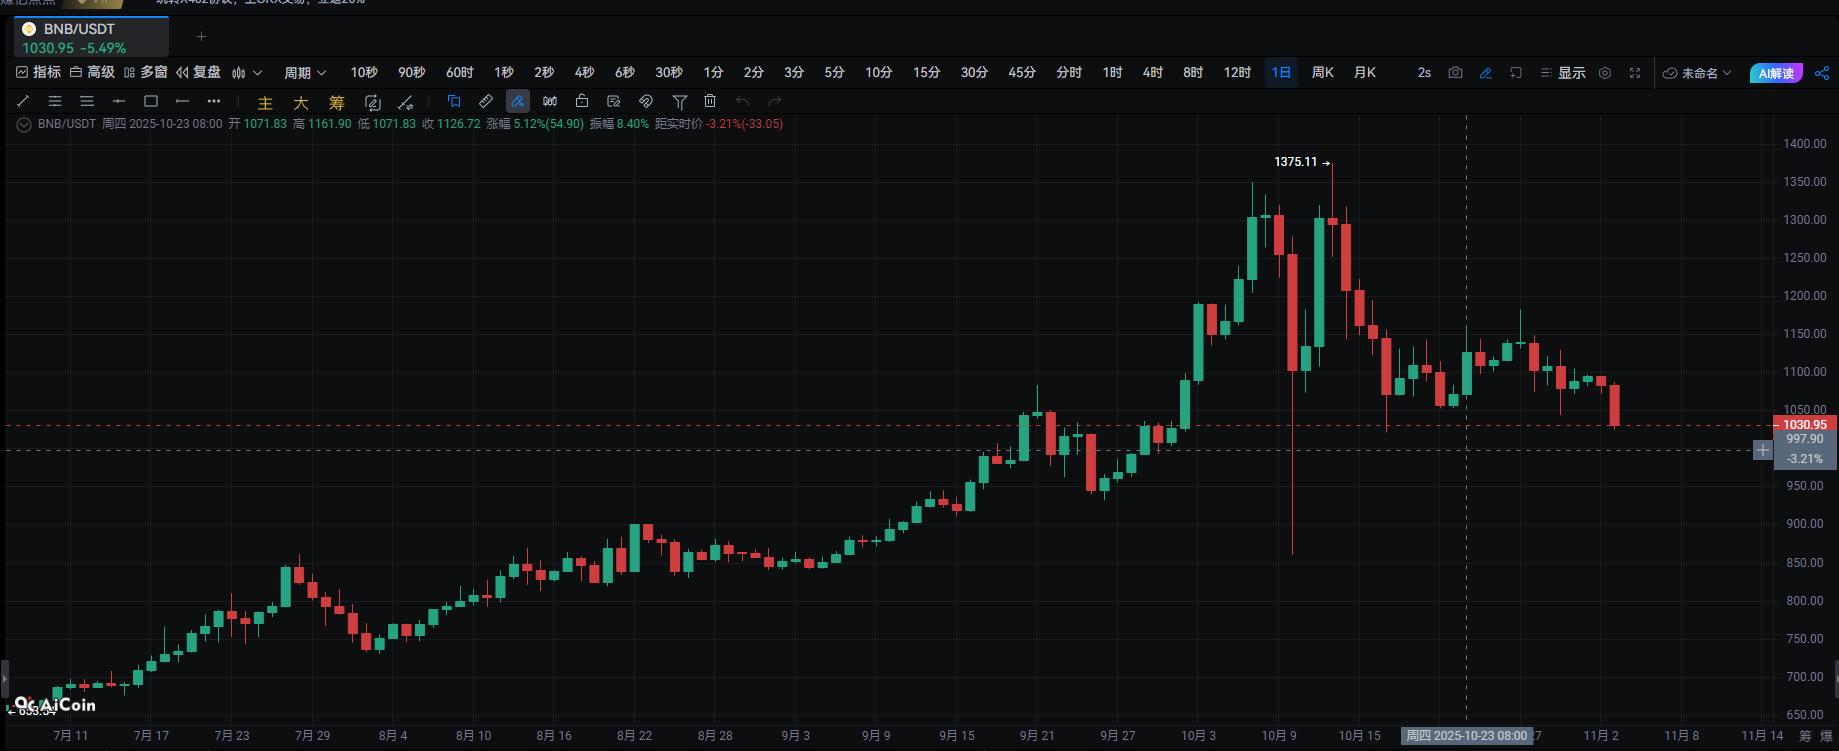Take a chart snapshot with camera icon
Screen dimensions: 1839x751
[x=1455, y=73]
